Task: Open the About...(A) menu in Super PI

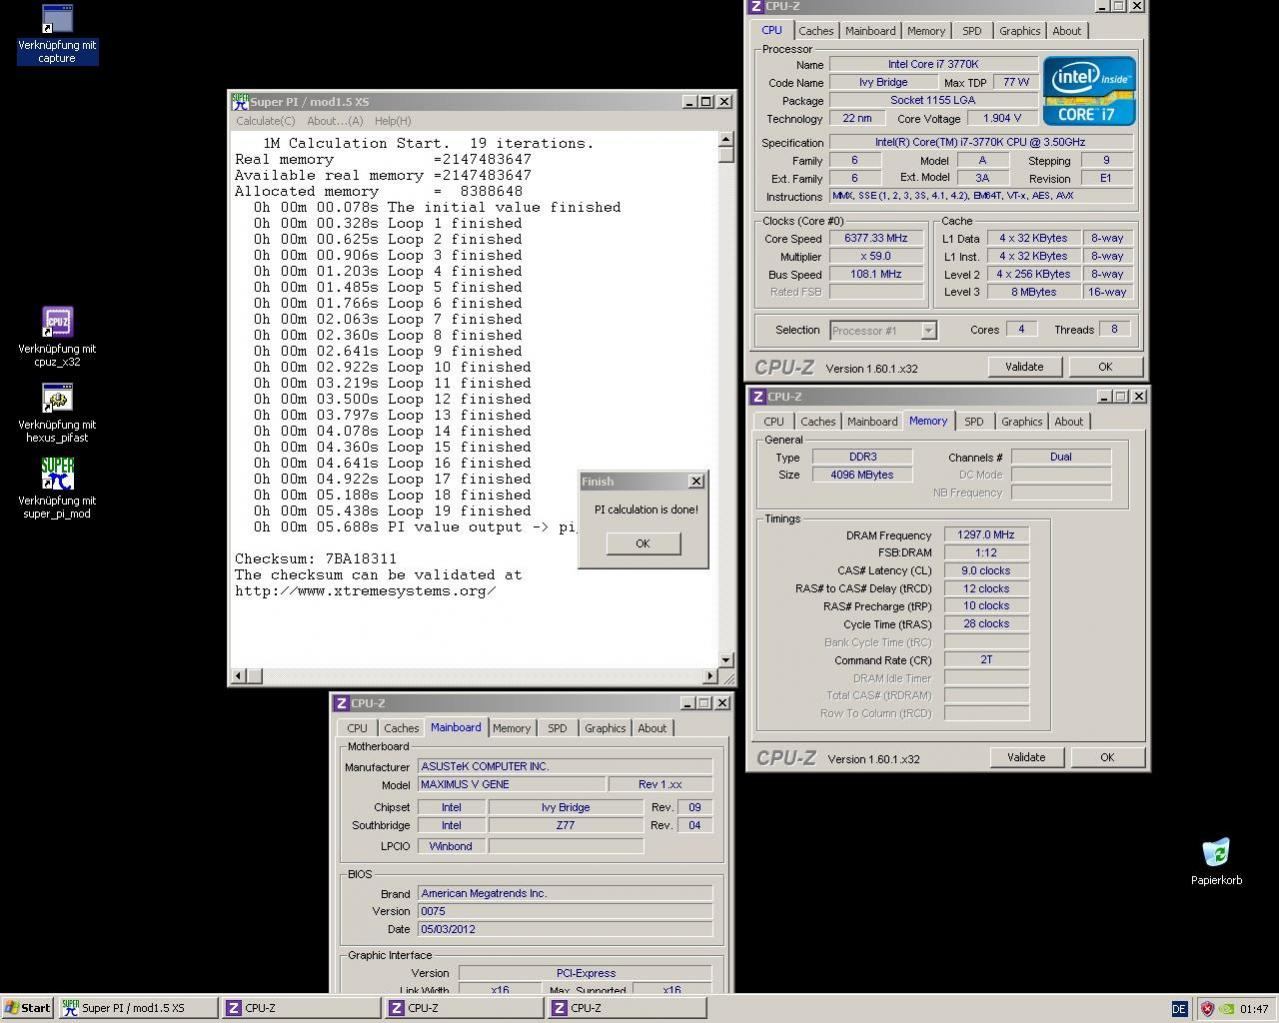Action: click(x=335, y=121)
